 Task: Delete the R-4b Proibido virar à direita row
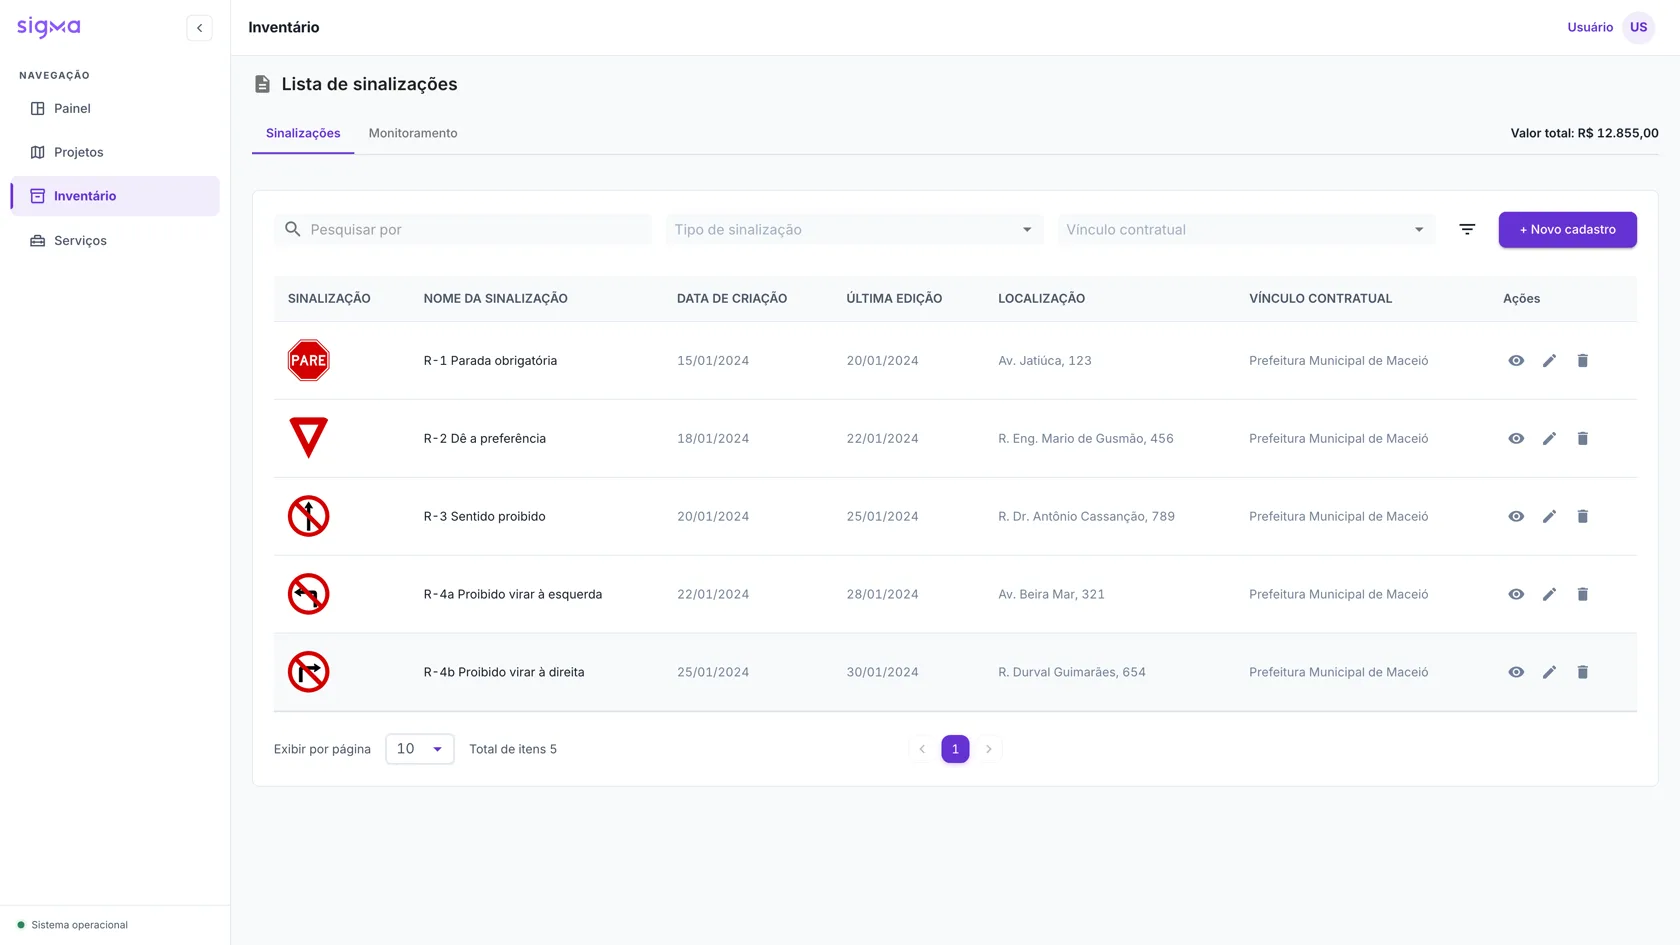pyautogui.click(x=1583, y=673)
